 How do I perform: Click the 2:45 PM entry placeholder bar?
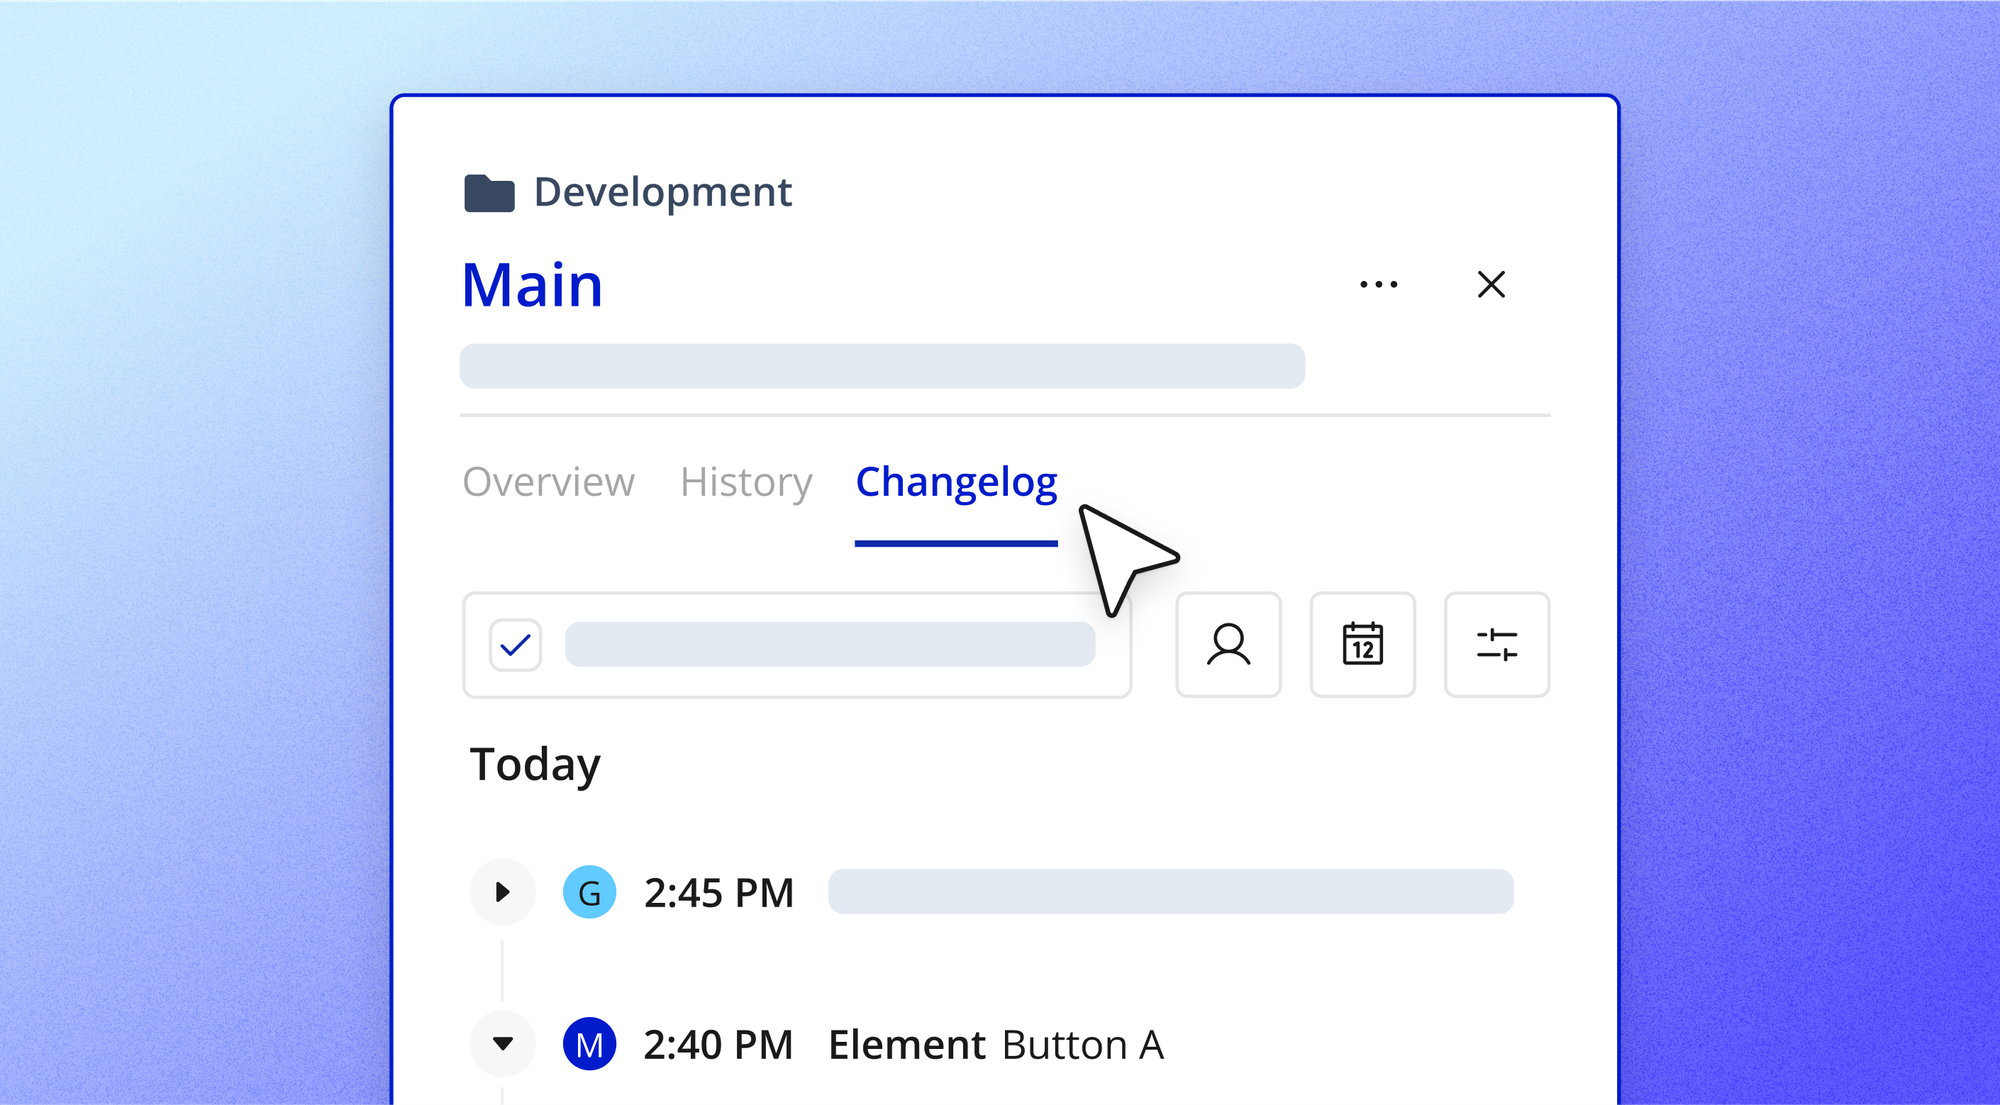click(1170, 892)
